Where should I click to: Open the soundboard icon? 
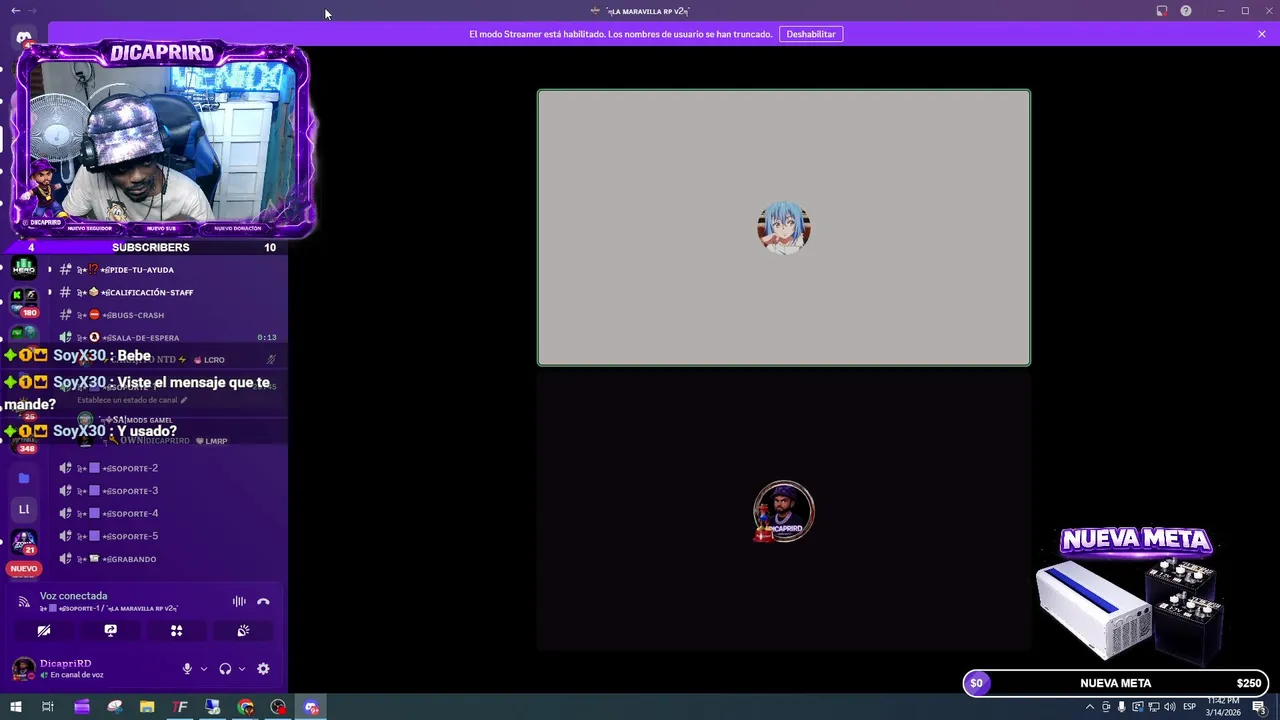click(x=243, y=631)
